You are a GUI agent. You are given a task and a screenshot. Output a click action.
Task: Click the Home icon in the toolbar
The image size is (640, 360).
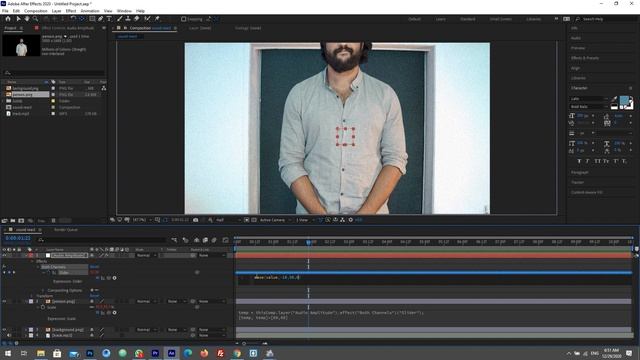8,19
